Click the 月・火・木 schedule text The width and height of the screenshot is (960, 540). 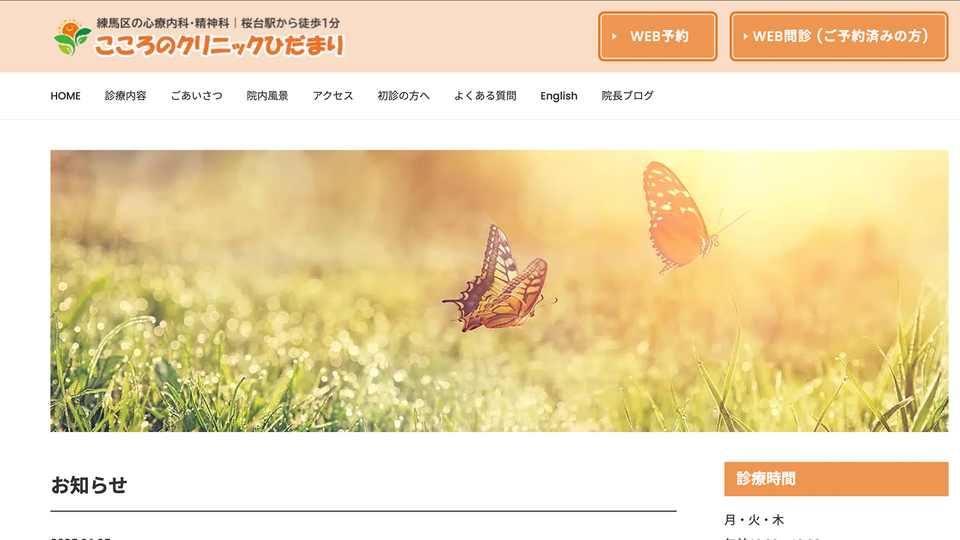pyautogui.click(x=754, y=520)
